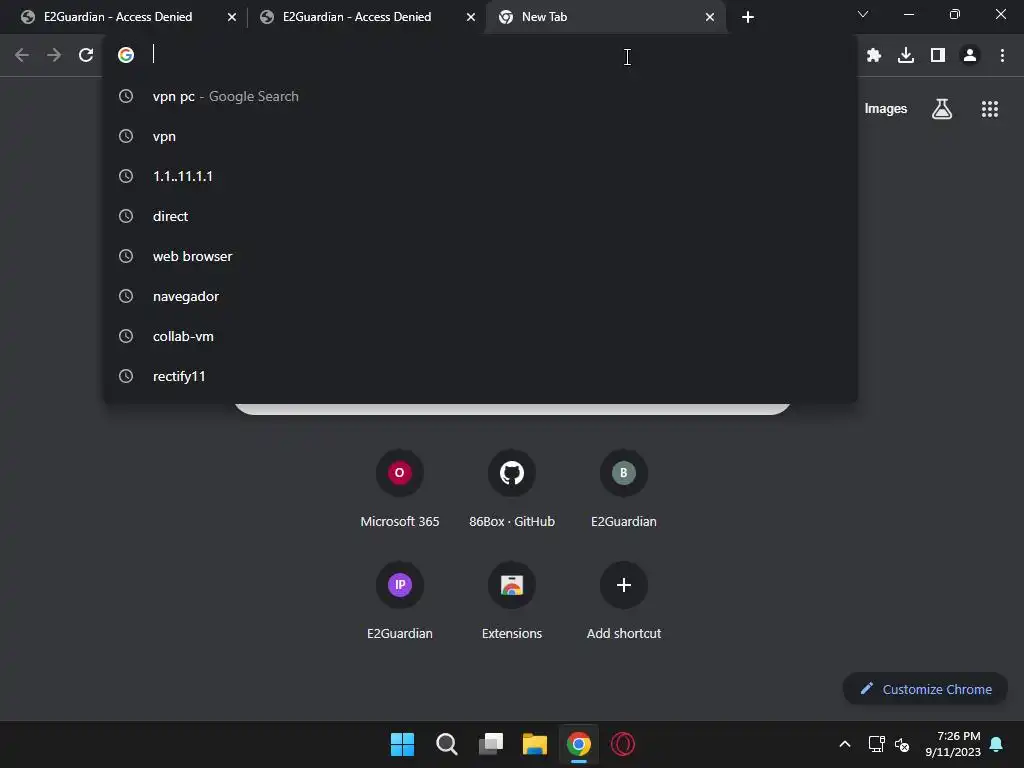1024x768 pixels.
Task: Open a new tab with plus button
Action: click(x=748, y=17)
